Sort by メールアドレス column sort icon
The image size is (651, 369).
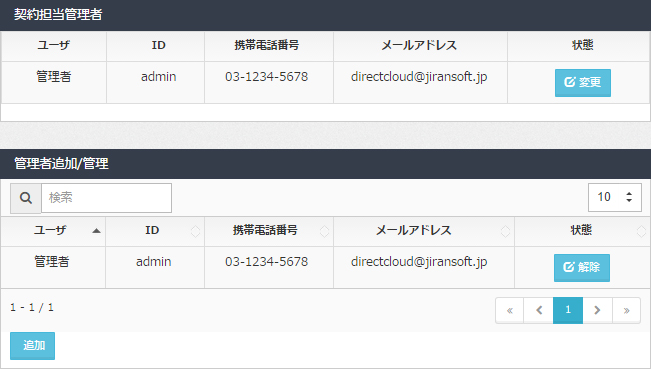pyautogui.click(x=505, y=231)
